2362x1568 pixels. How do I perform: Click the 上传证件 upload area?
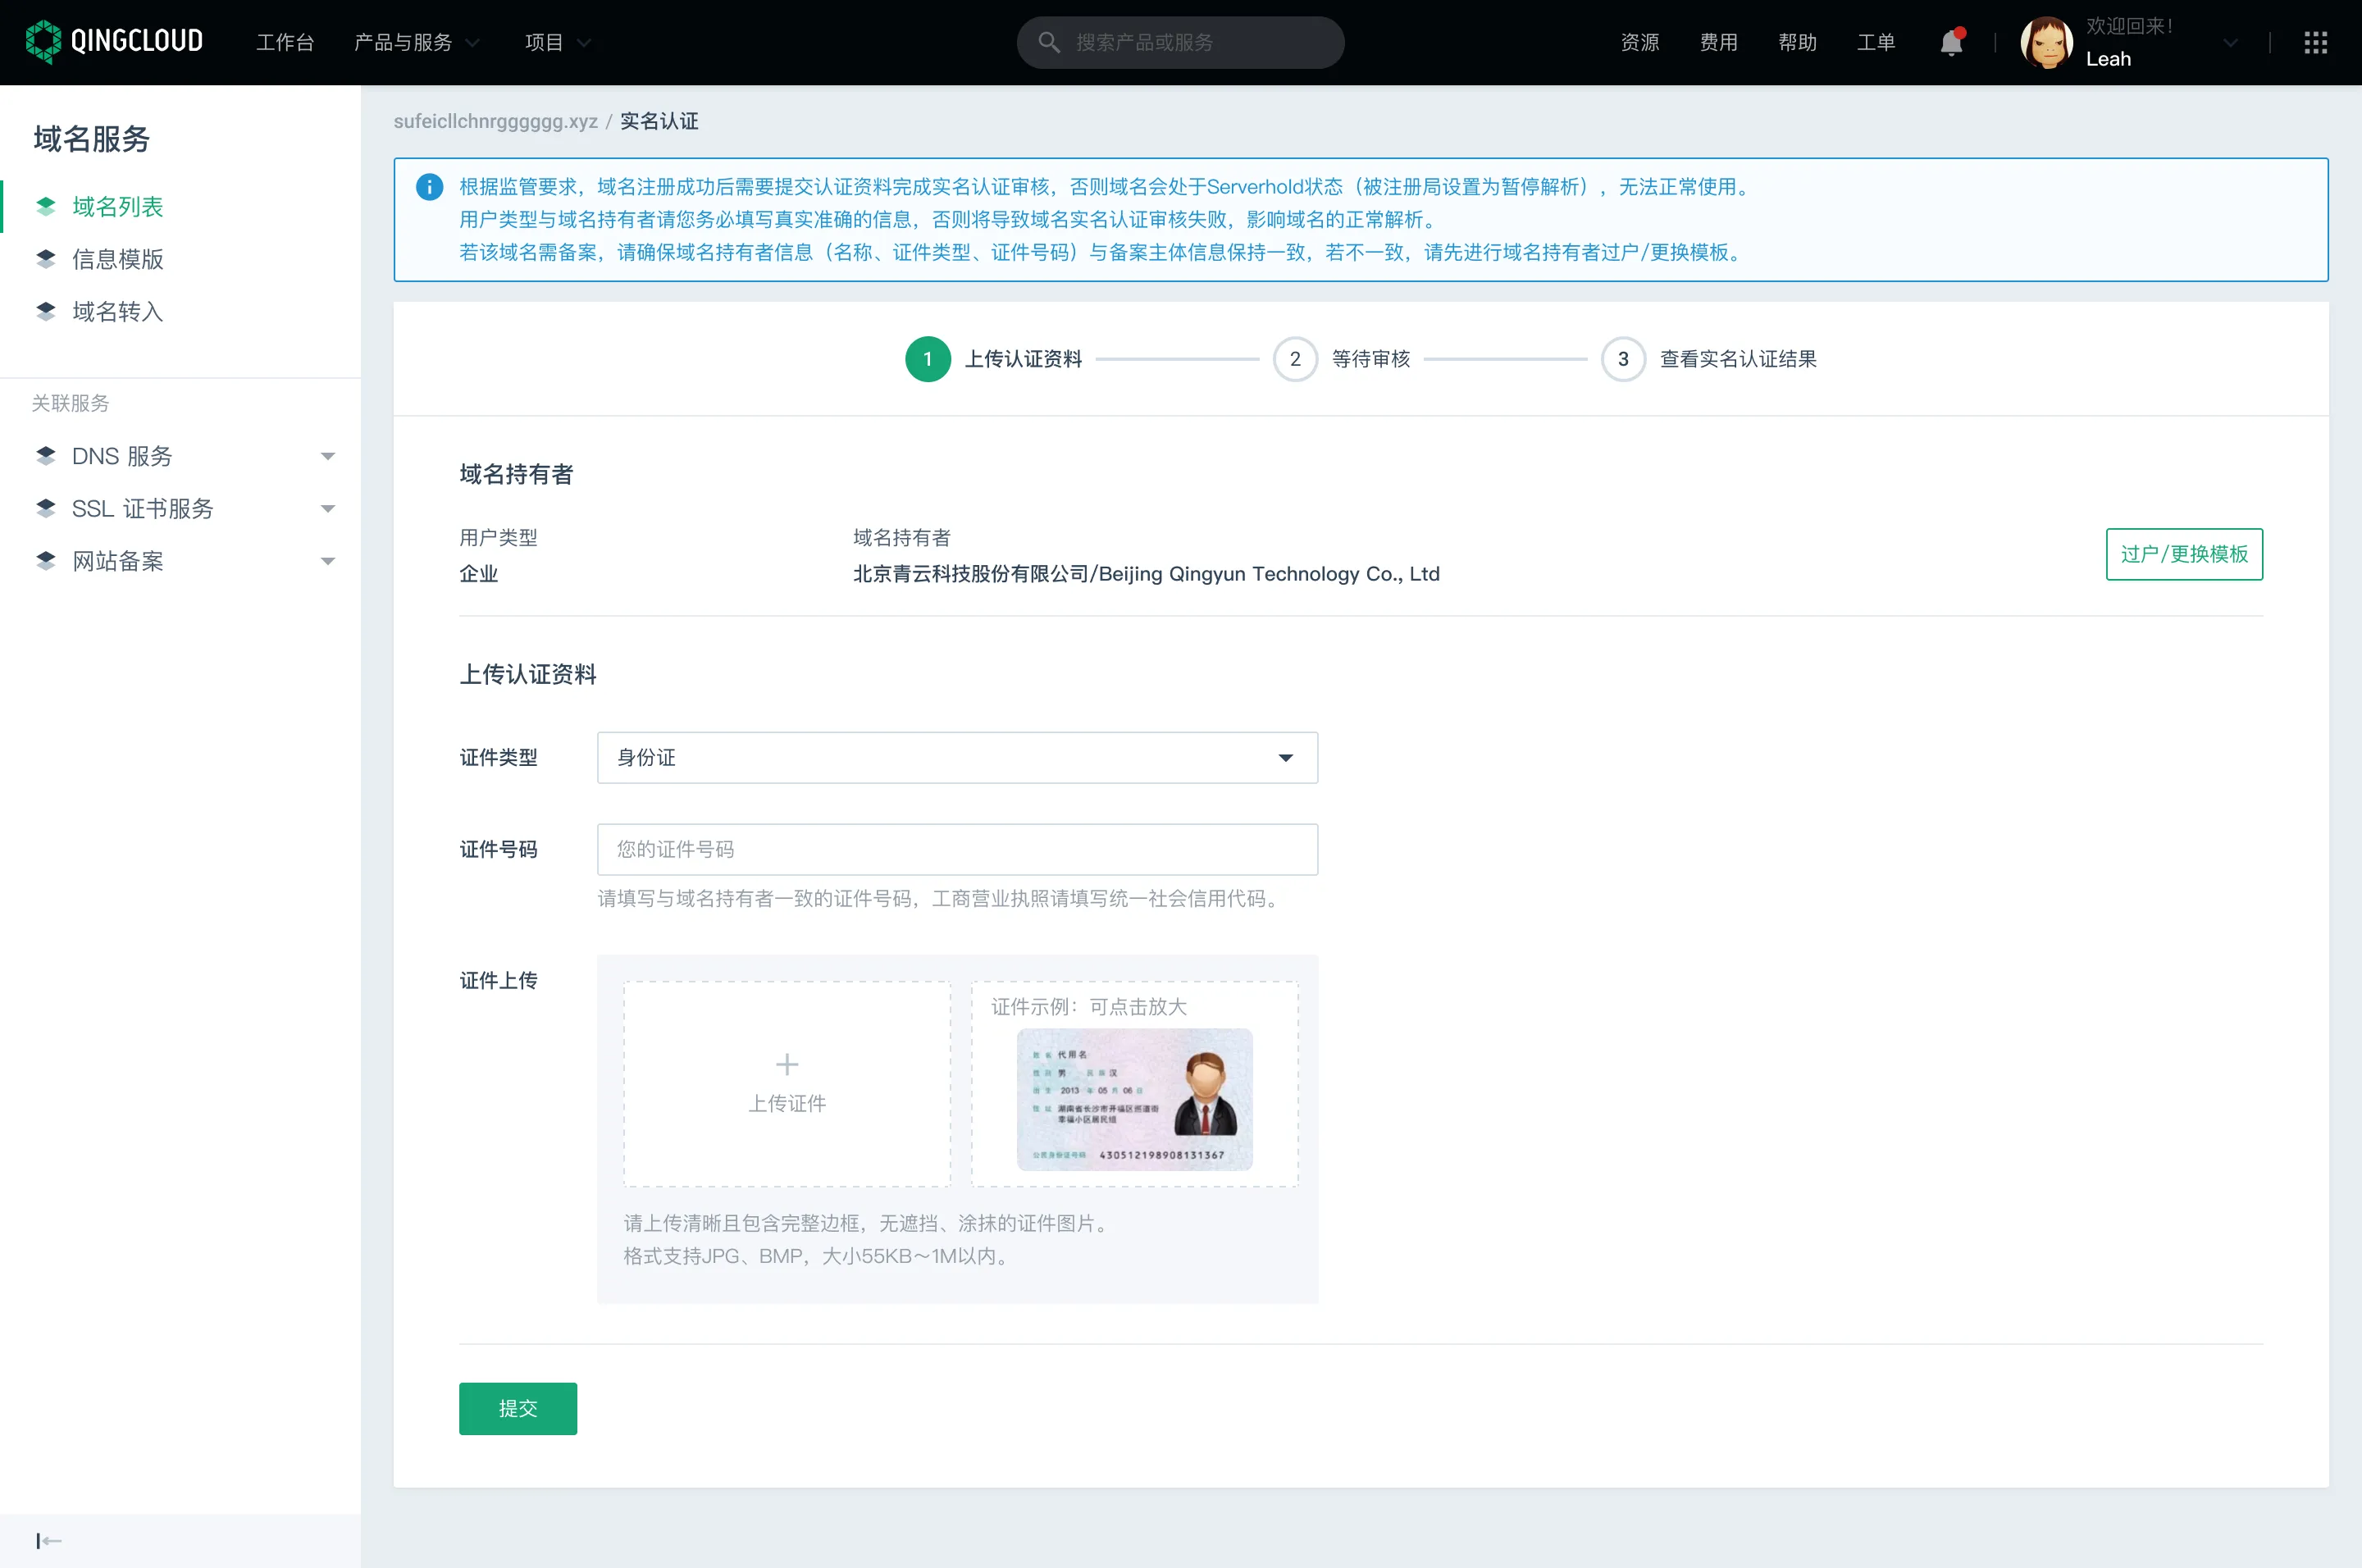[x=787, y=1084]
